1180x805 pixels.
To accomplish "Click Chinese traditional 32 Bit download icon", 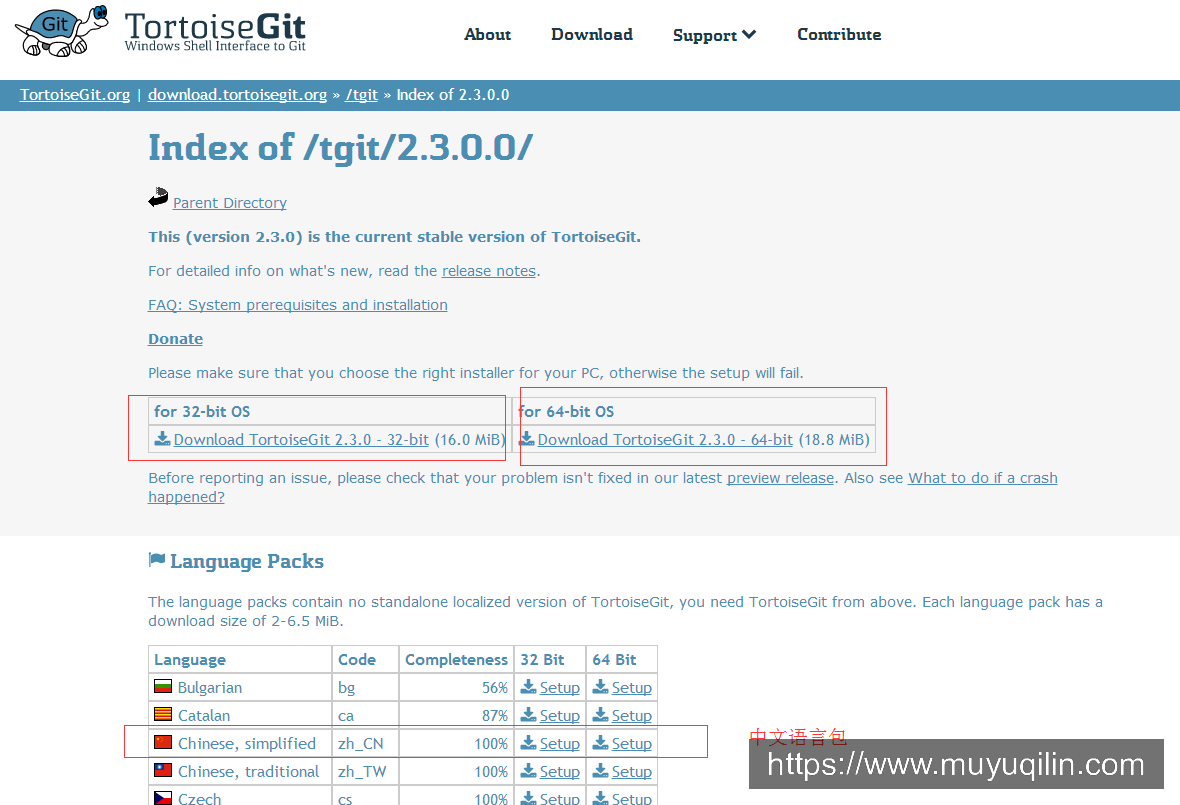I will [x=528, y=770].
